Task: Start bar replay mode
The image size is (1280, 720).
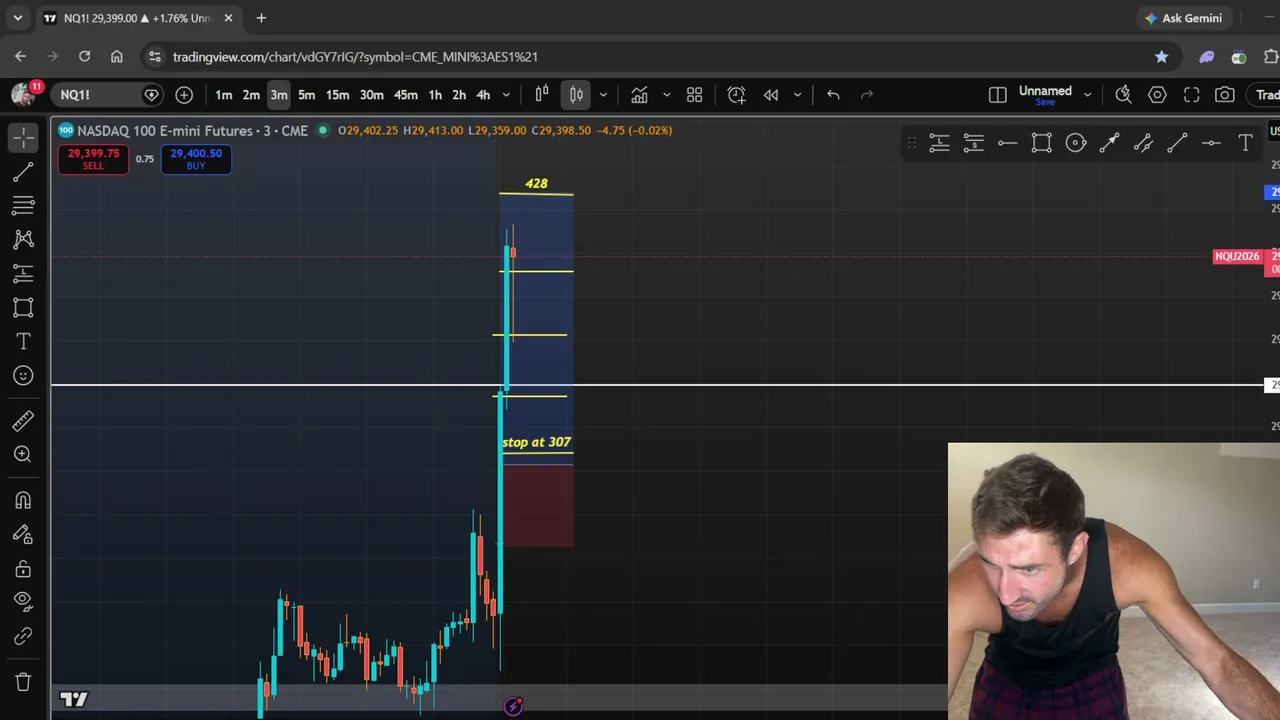Action: click(x=771, y=95)
